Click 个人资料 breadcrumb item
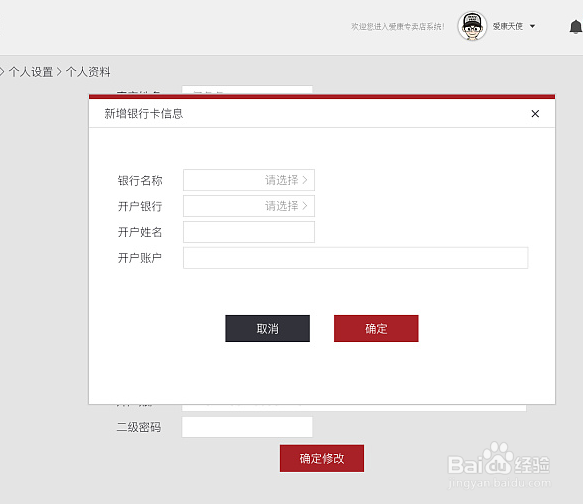 click(x=88, y=72)
